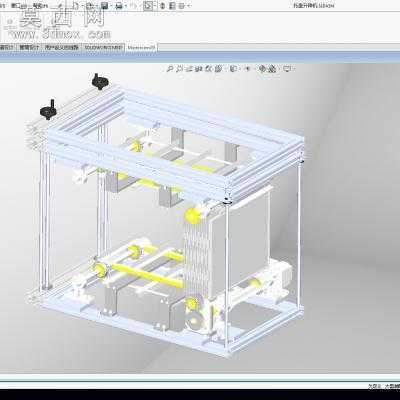Click the Edit Appearance sphere icon
The height and width of the screenshot is (400, 400).
coord(262,69)
